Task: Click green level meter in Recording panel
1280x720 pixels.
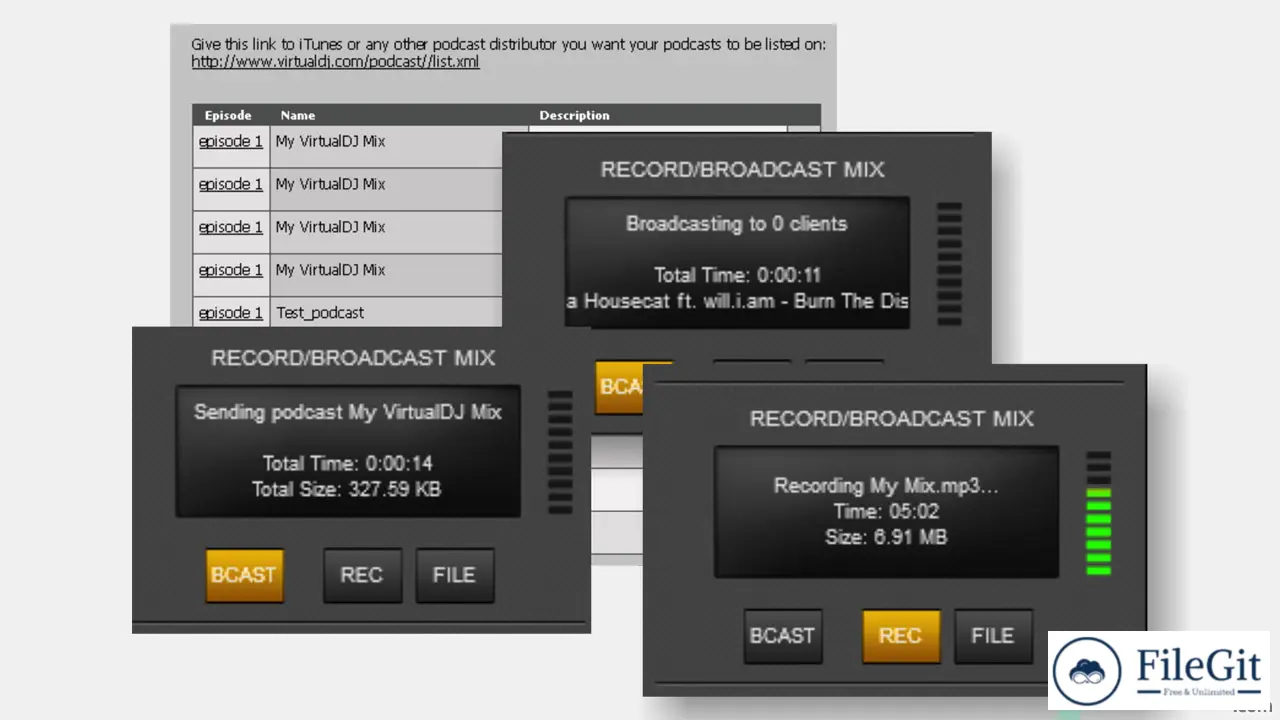Action: coord(1099,514)
